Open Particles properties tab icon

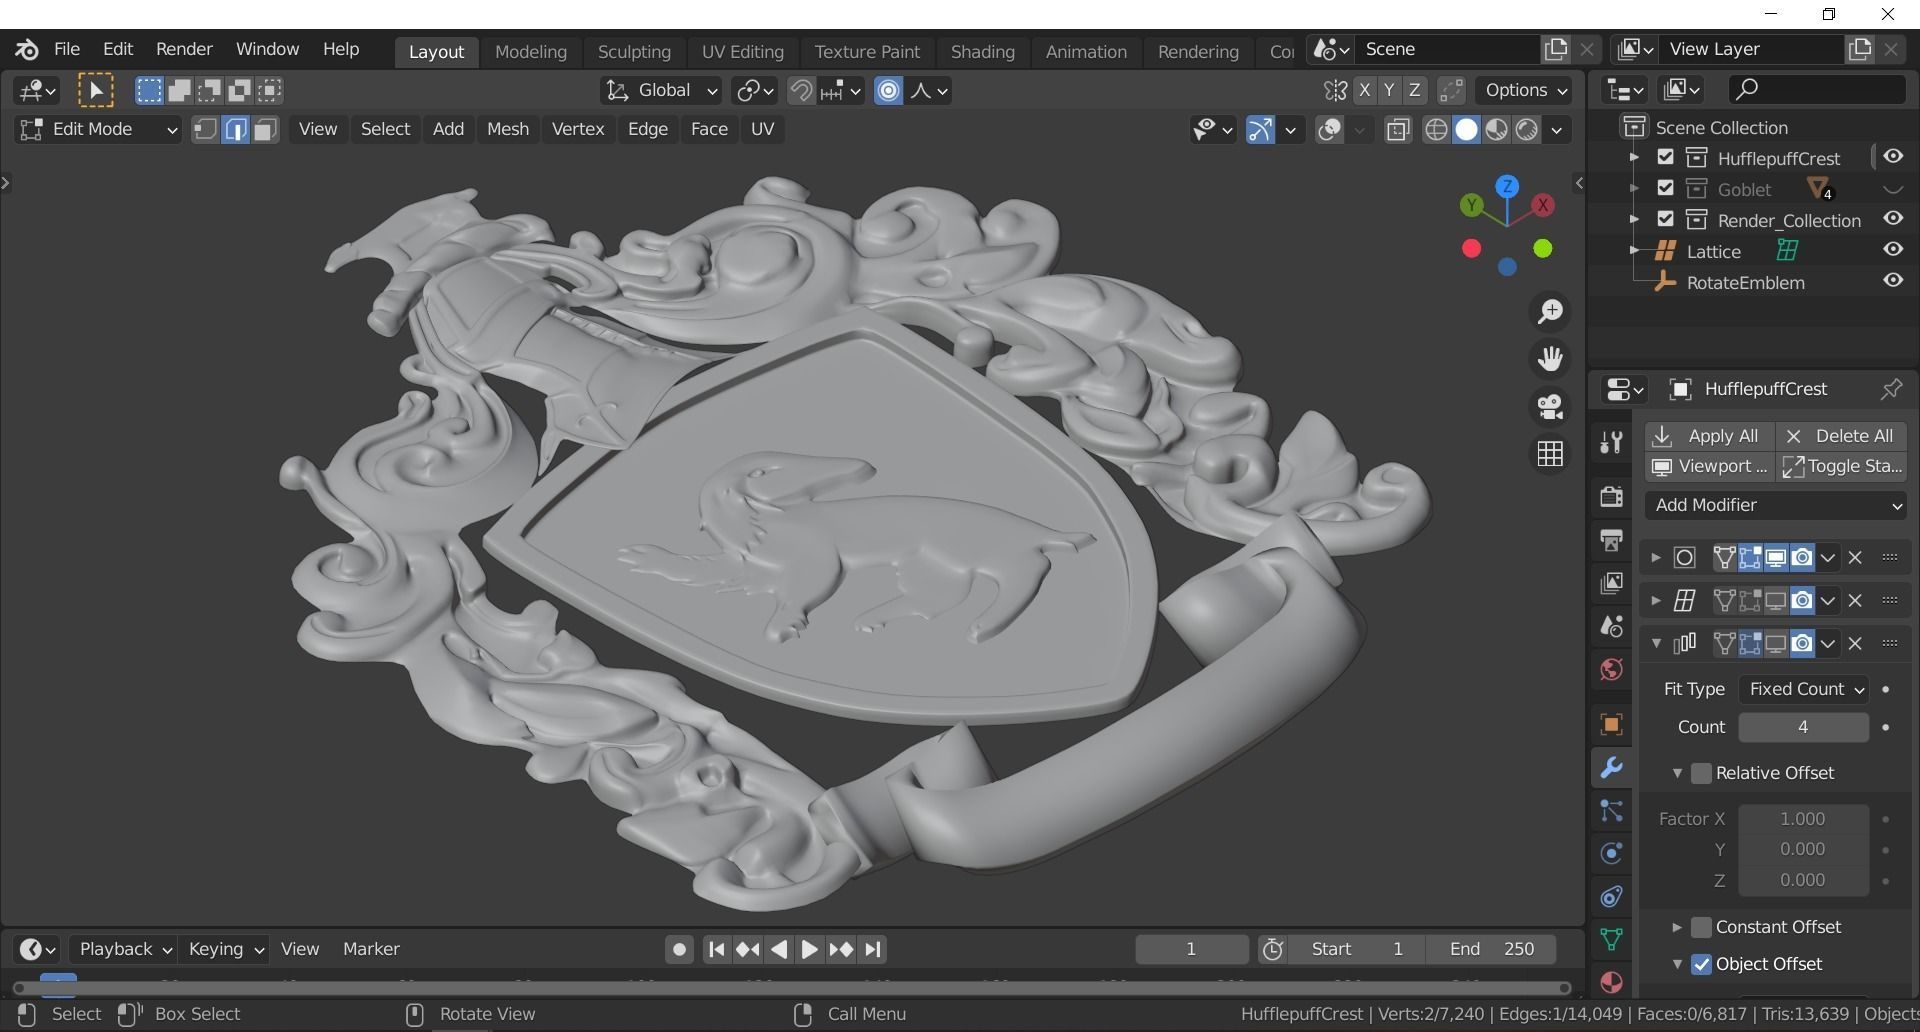coord(1611,811)
